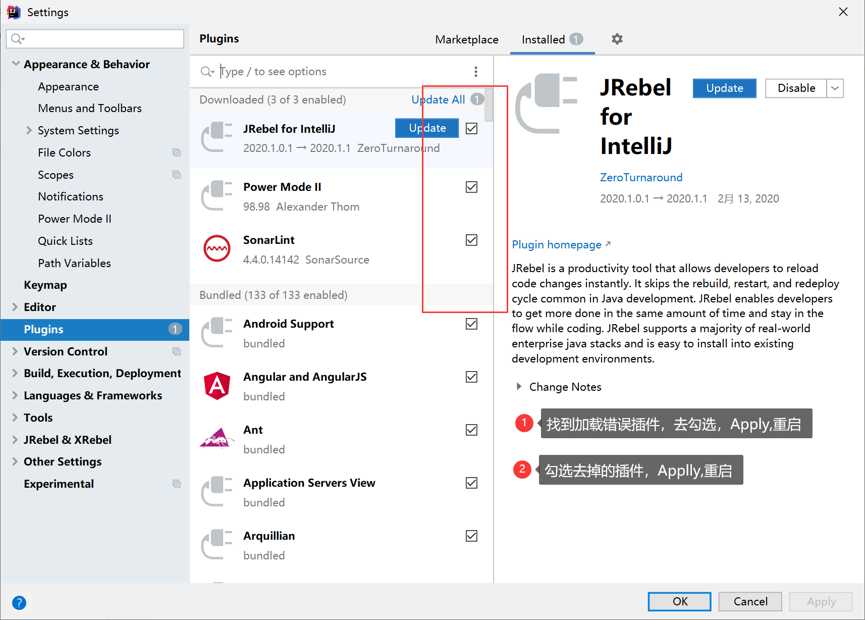Click the Scopes project-level icon

click(x=177, y=174)
